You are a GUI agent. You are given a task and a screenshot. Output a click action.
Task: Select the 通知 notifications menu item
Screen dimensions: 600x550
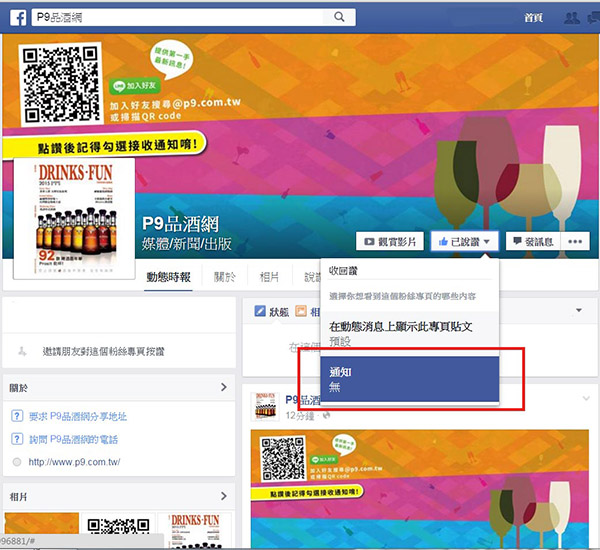tap(409, 379)
